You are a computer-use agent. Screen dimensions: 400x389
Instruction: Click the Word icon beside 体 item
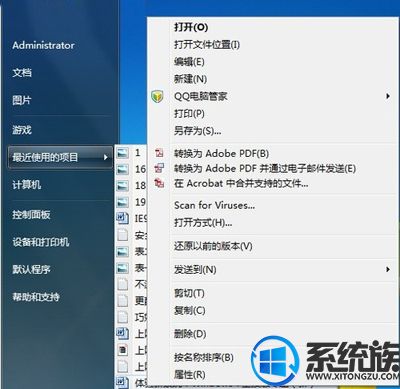tap(123, 382)
